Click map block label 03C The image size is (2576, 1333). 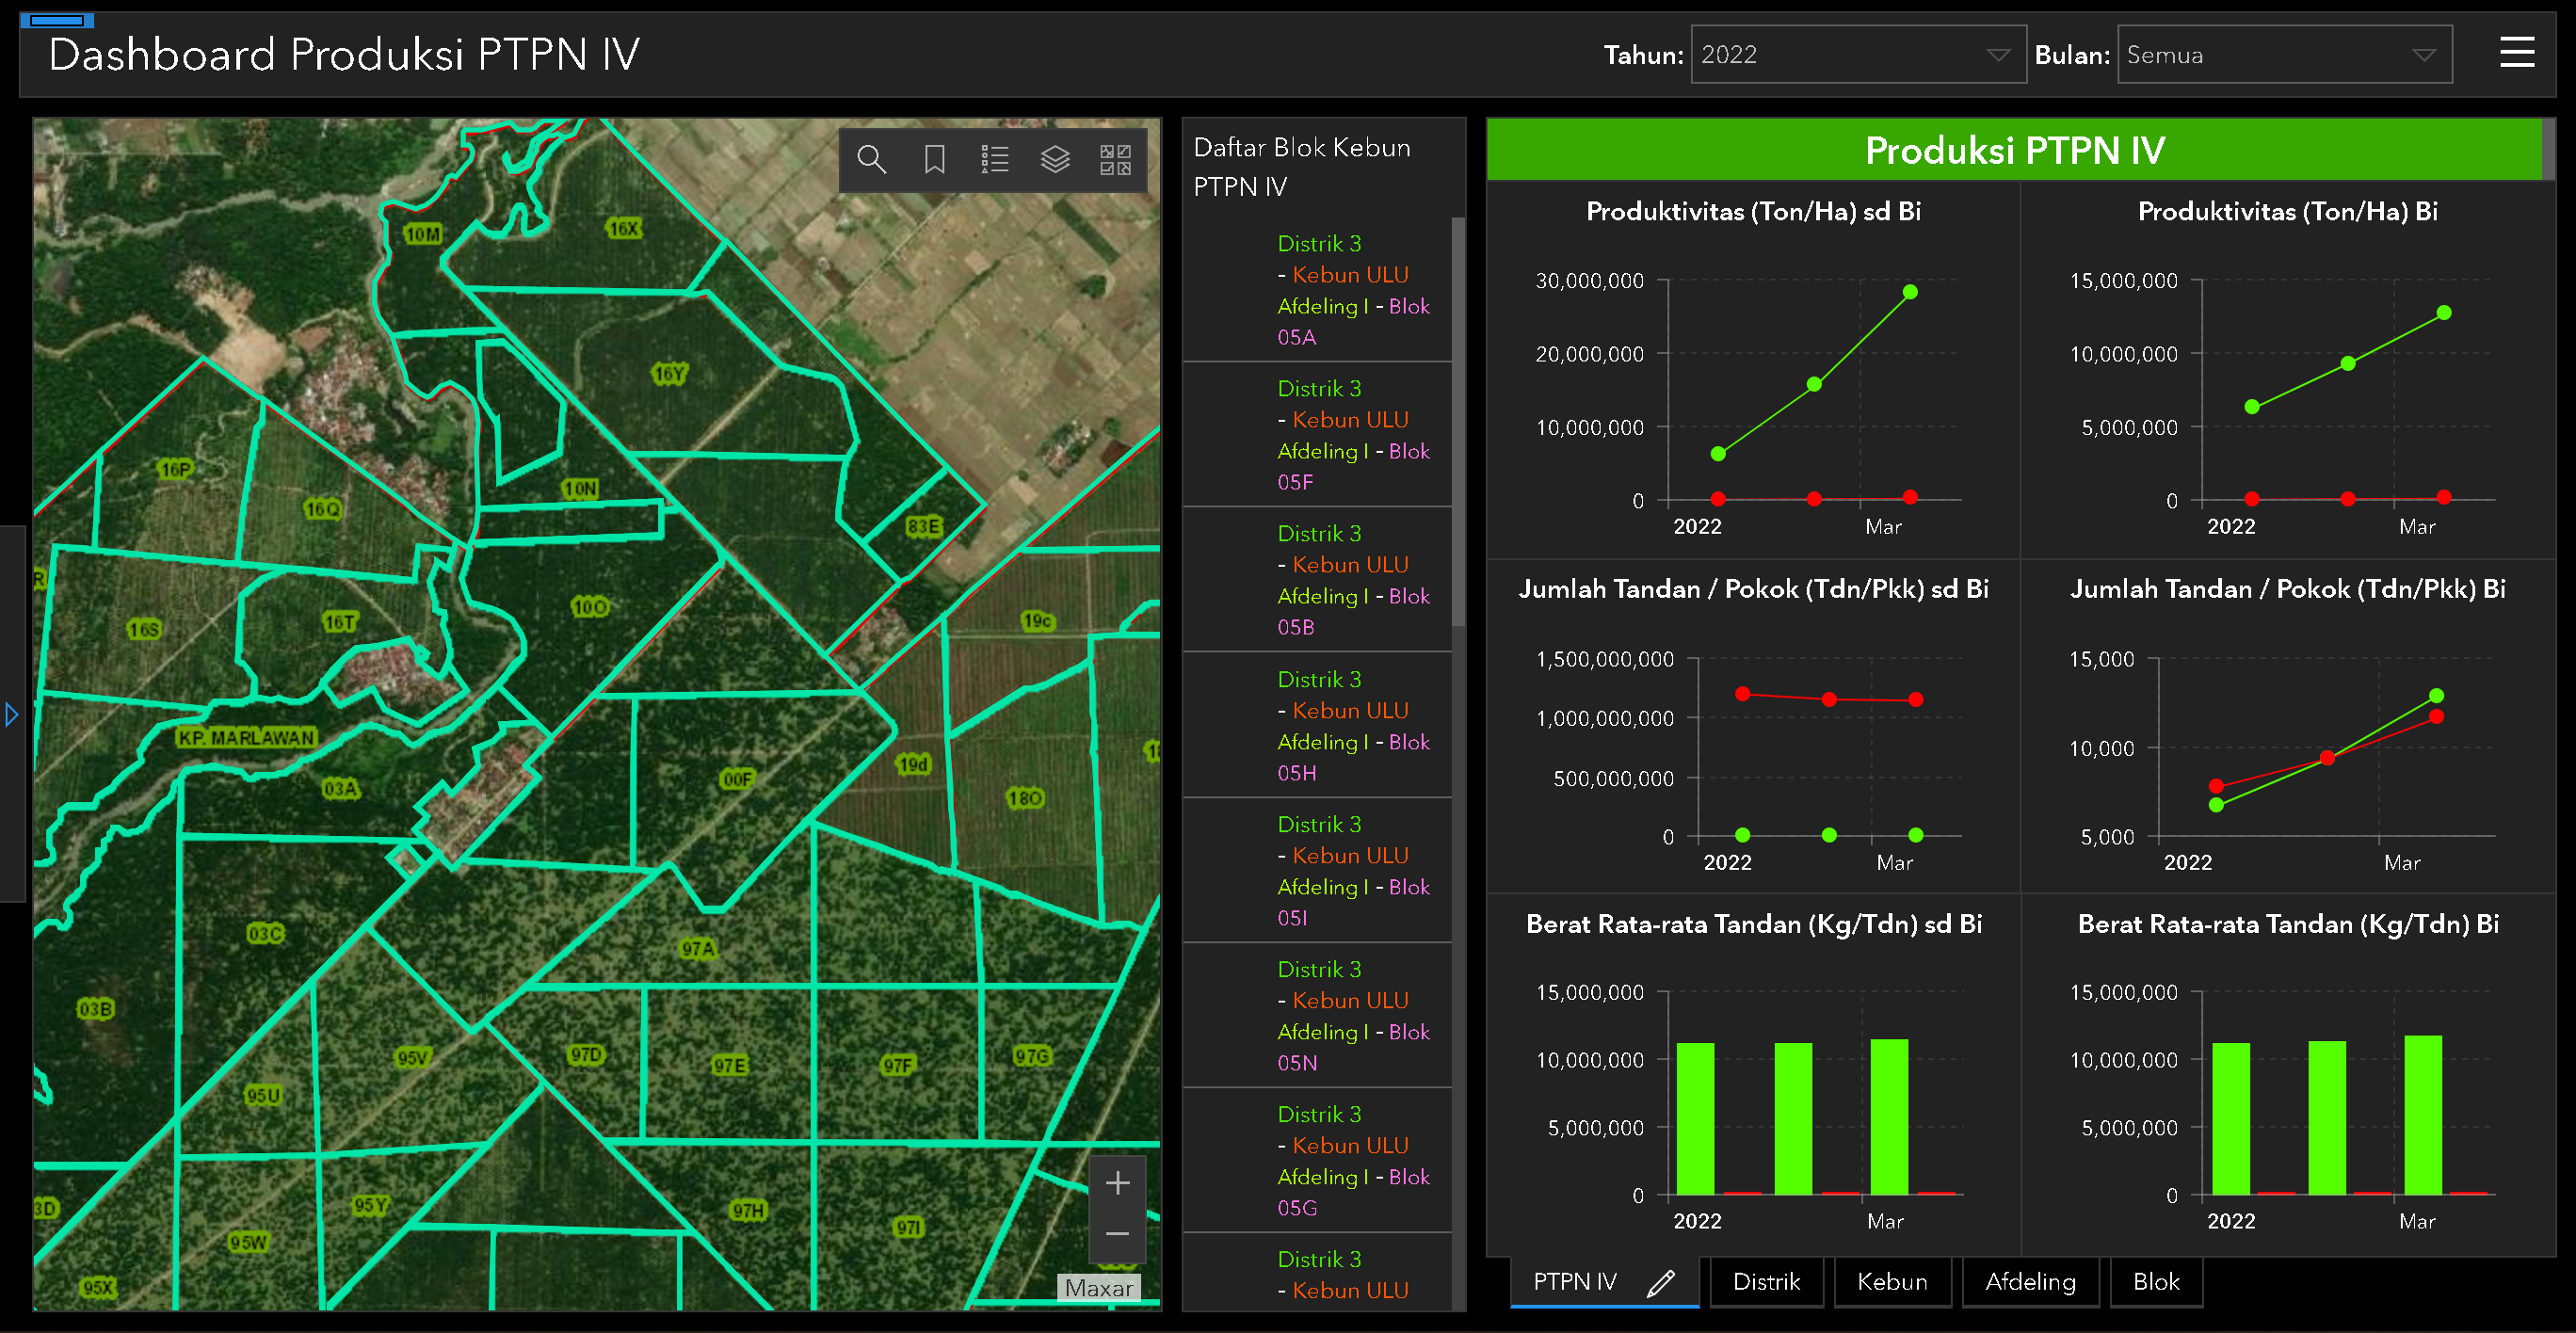coord(265,934)
